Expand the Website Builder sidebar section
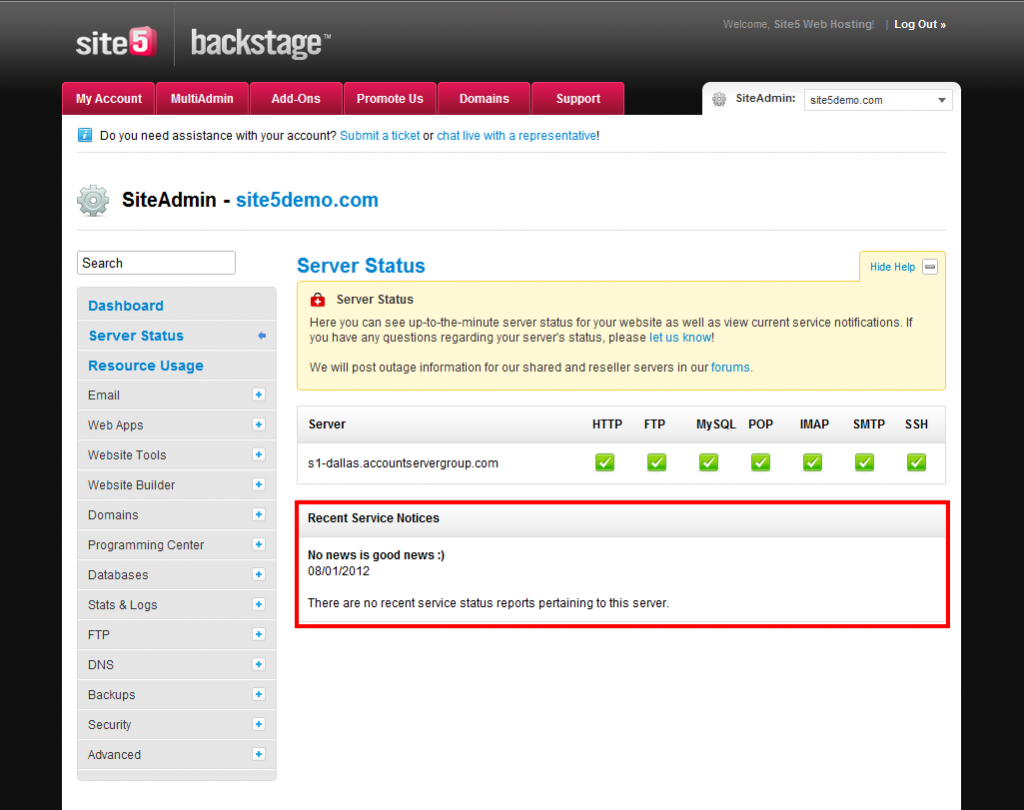This screenshot has height=810, width=1024. 259,485
